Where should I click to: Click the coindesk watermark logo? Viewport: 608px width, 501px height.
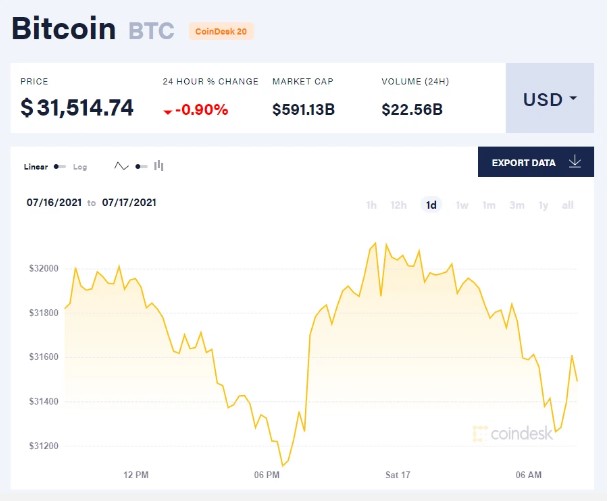(x=513, y=433)
